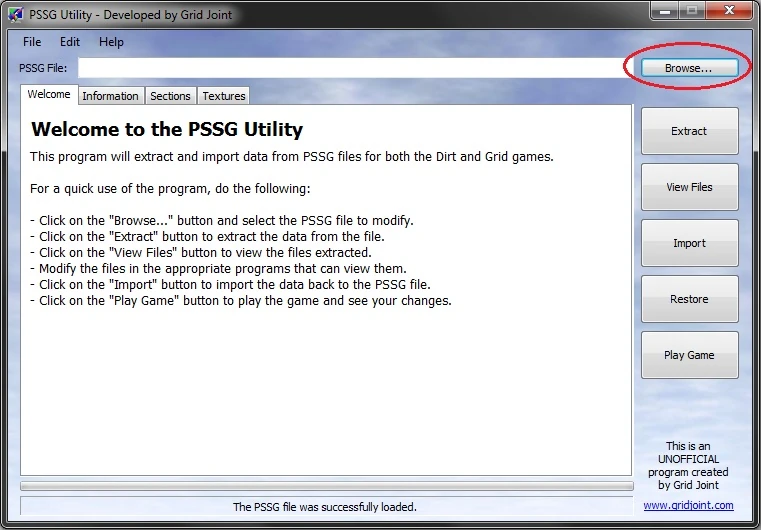Image resolution: width=761 pixels, height=530 pixels.
Task: Open the Help menu
Action: click(111, 42)
